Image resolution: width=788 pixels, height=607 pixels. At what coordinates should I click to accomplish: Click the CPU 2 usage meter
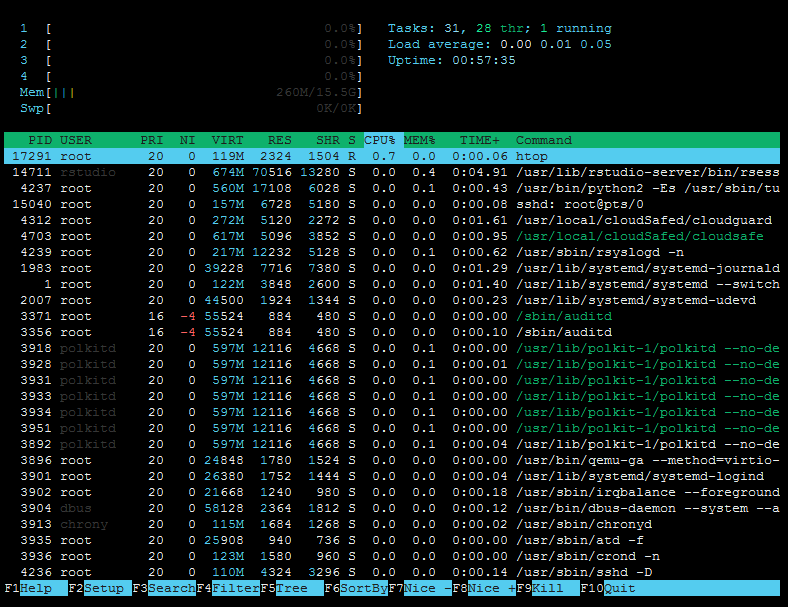pyautogui.click(x=191, y=45)
